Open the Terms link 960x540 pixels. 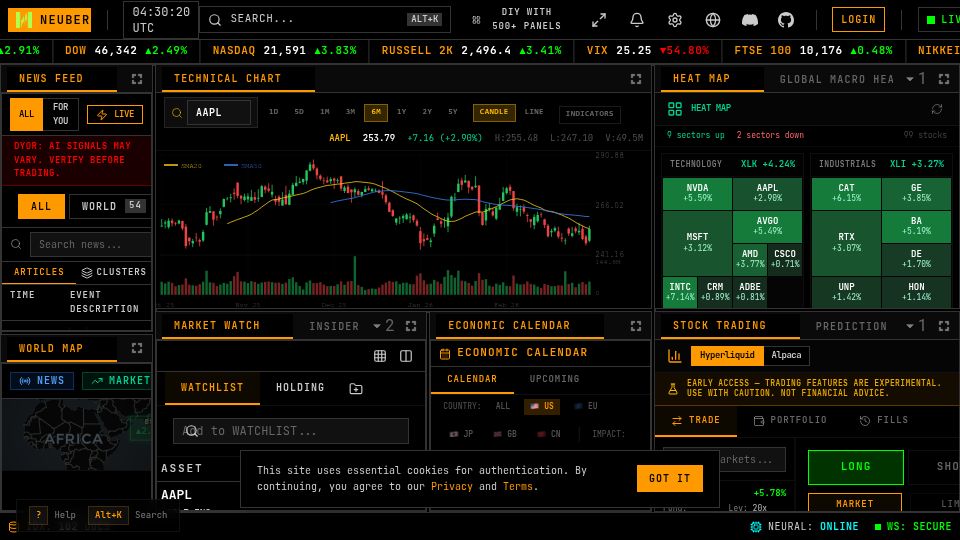point(518,487)
